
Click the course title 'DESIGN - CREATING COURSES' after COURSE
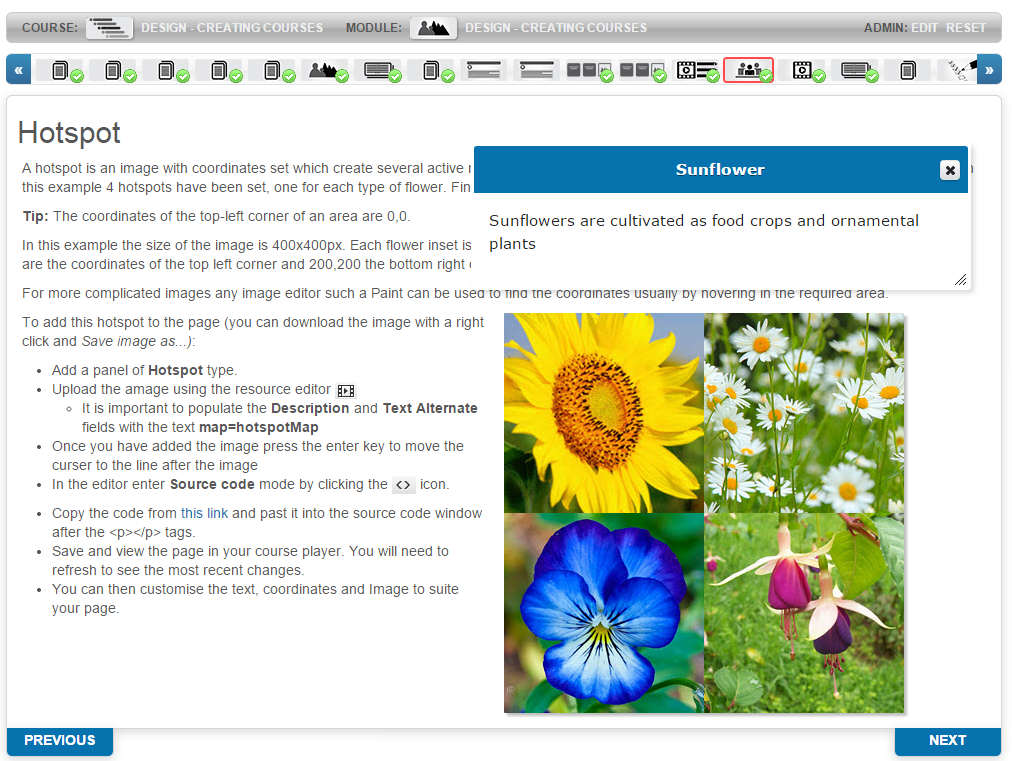pos(232,28)
